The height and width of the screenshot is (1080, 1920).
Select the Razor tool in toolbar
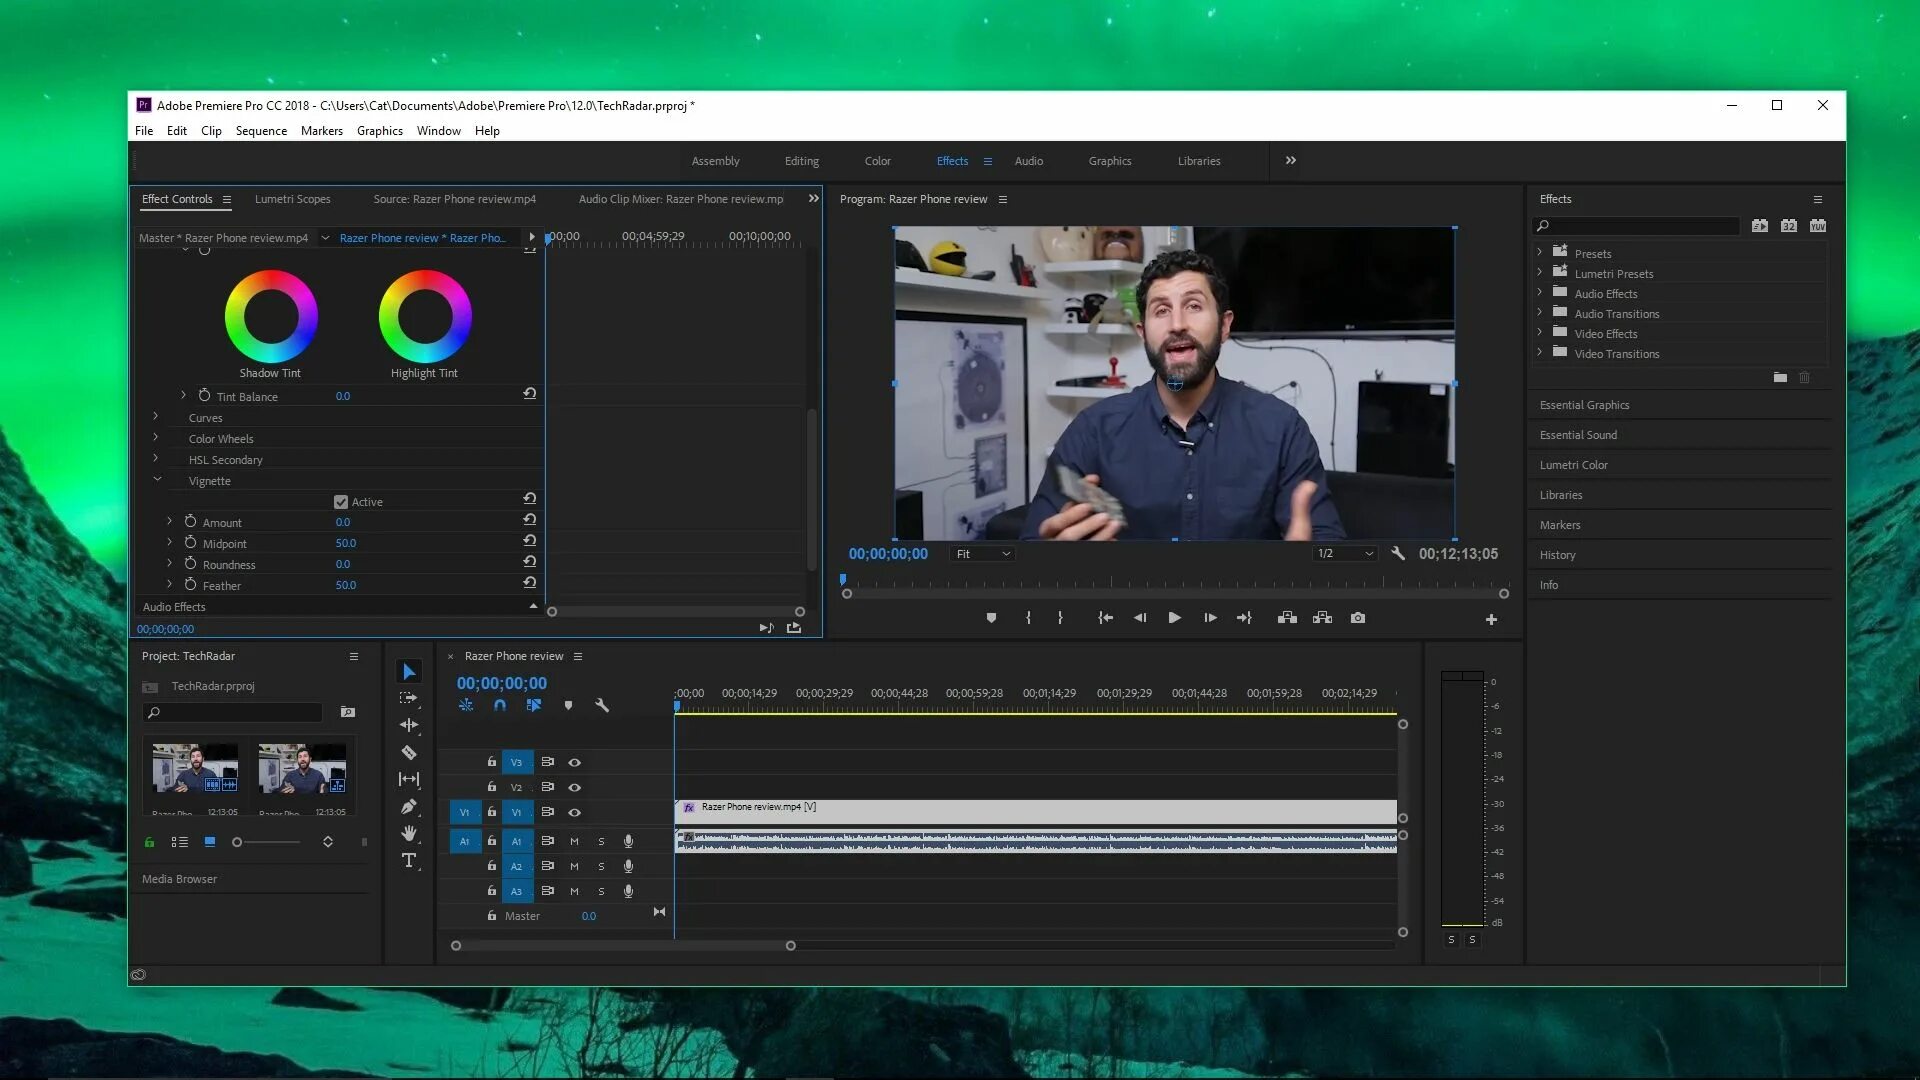point(408,753)
